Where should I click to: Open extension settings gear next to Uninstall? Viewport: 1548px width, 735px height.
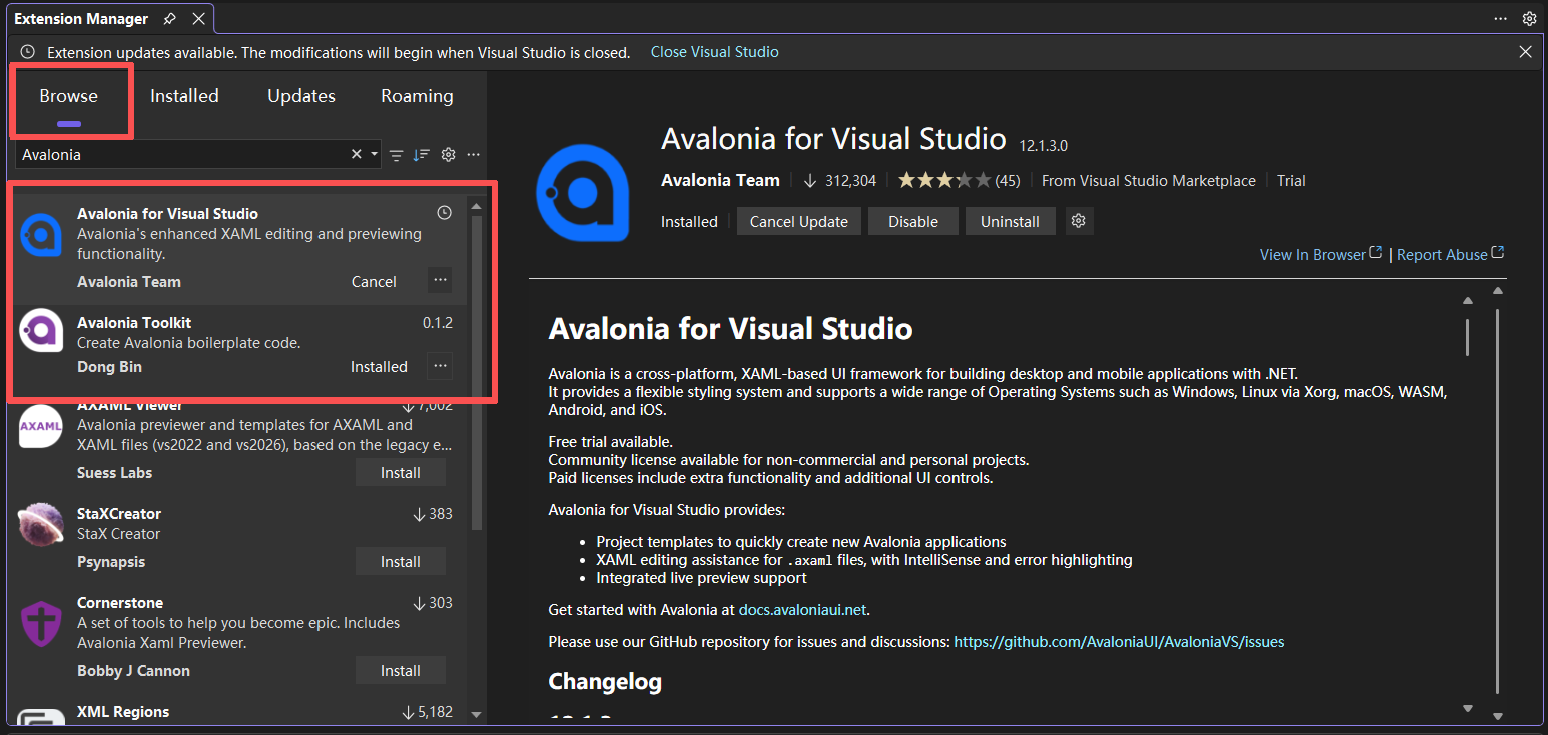pyautogui.click(x=1078, y=221)
